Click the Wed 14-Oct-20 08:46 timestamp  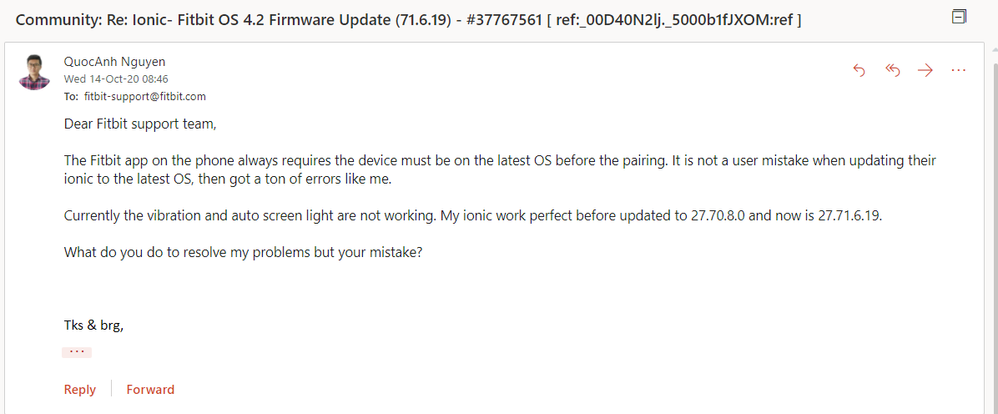tap(102, 79)
